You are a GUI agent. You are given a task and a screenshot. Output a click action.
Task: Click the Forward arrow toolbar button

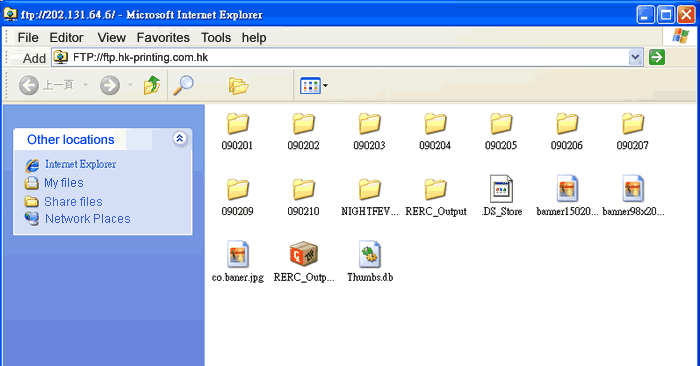coord(110,85)
